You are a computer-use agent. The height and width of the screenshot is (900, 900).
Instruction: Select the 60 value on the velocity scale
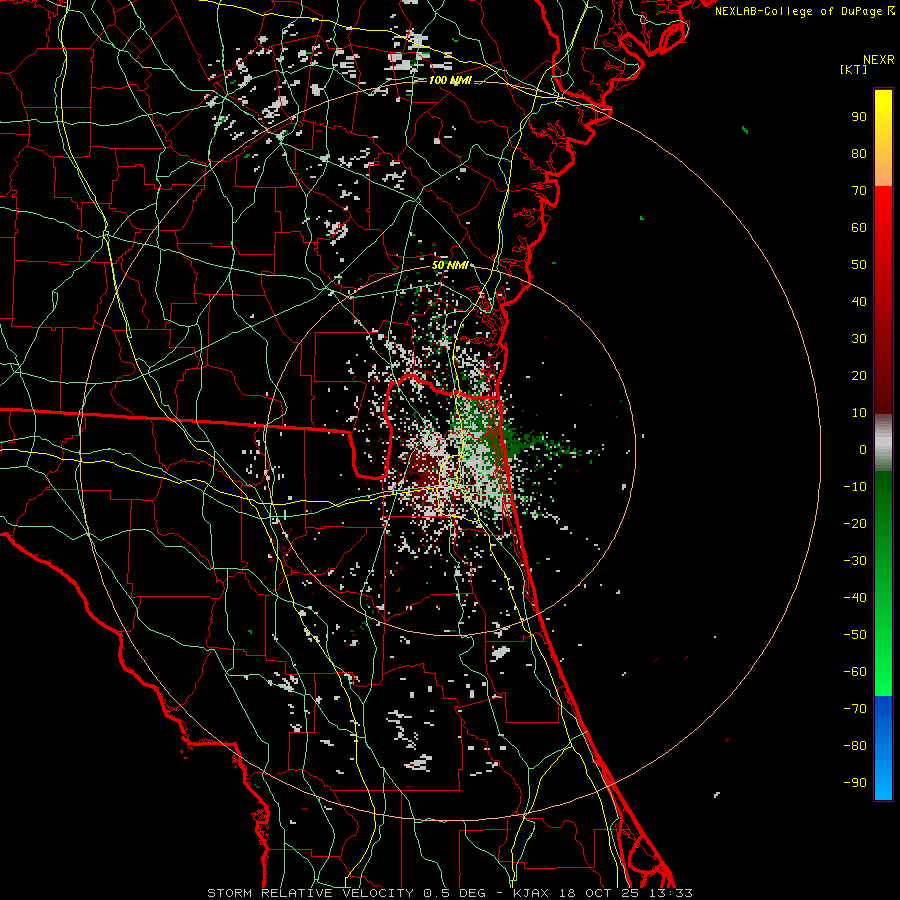[x=859, y=227]
